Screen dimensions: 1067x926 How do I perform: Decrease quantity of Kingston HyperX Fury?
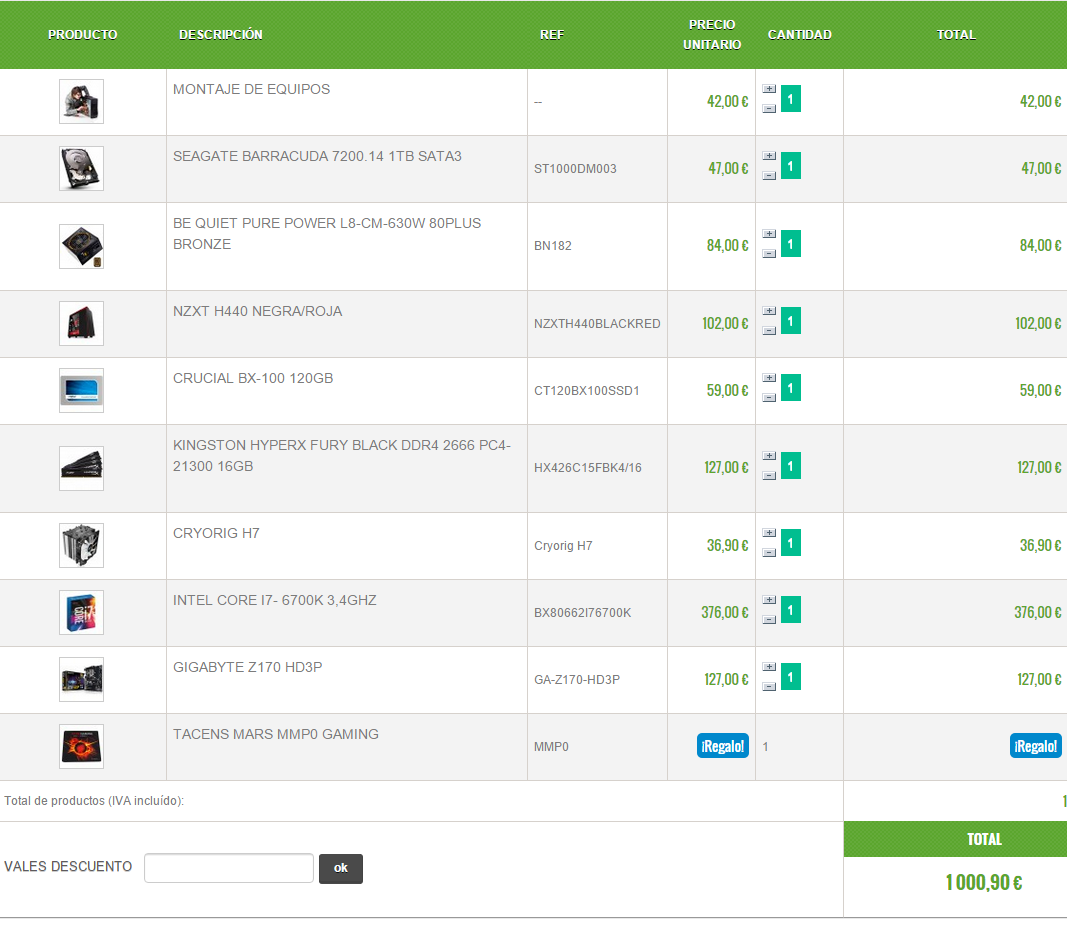coord(769,476)
